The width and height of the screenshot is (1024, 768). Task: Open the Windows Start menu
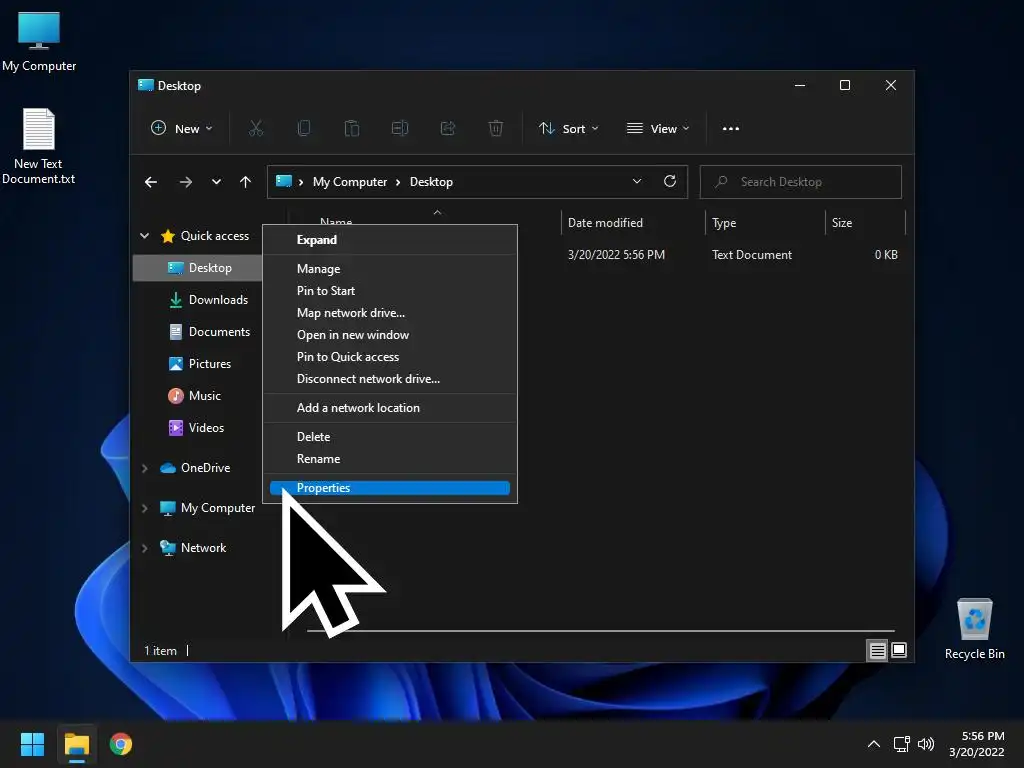click(32, 744)
